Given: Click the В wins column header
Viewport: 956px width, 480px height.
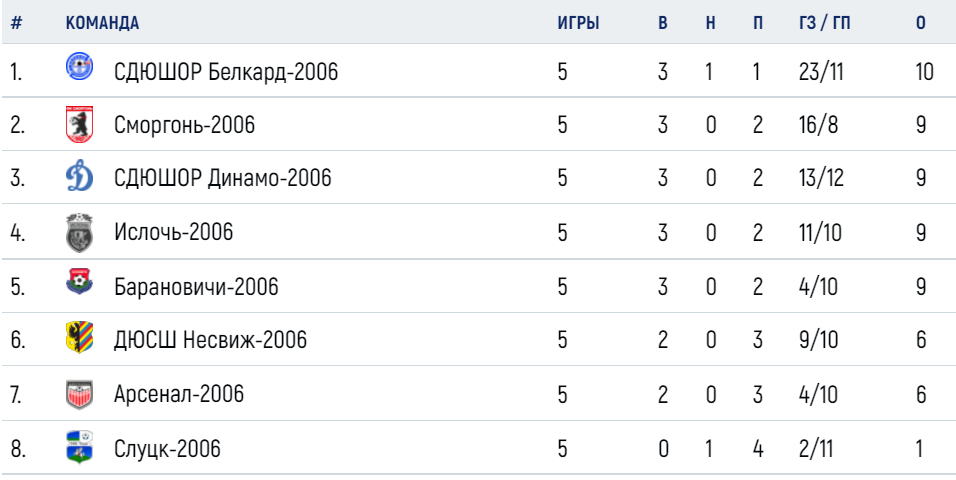Looking at the screenshot, I should (x=663, y=23).
